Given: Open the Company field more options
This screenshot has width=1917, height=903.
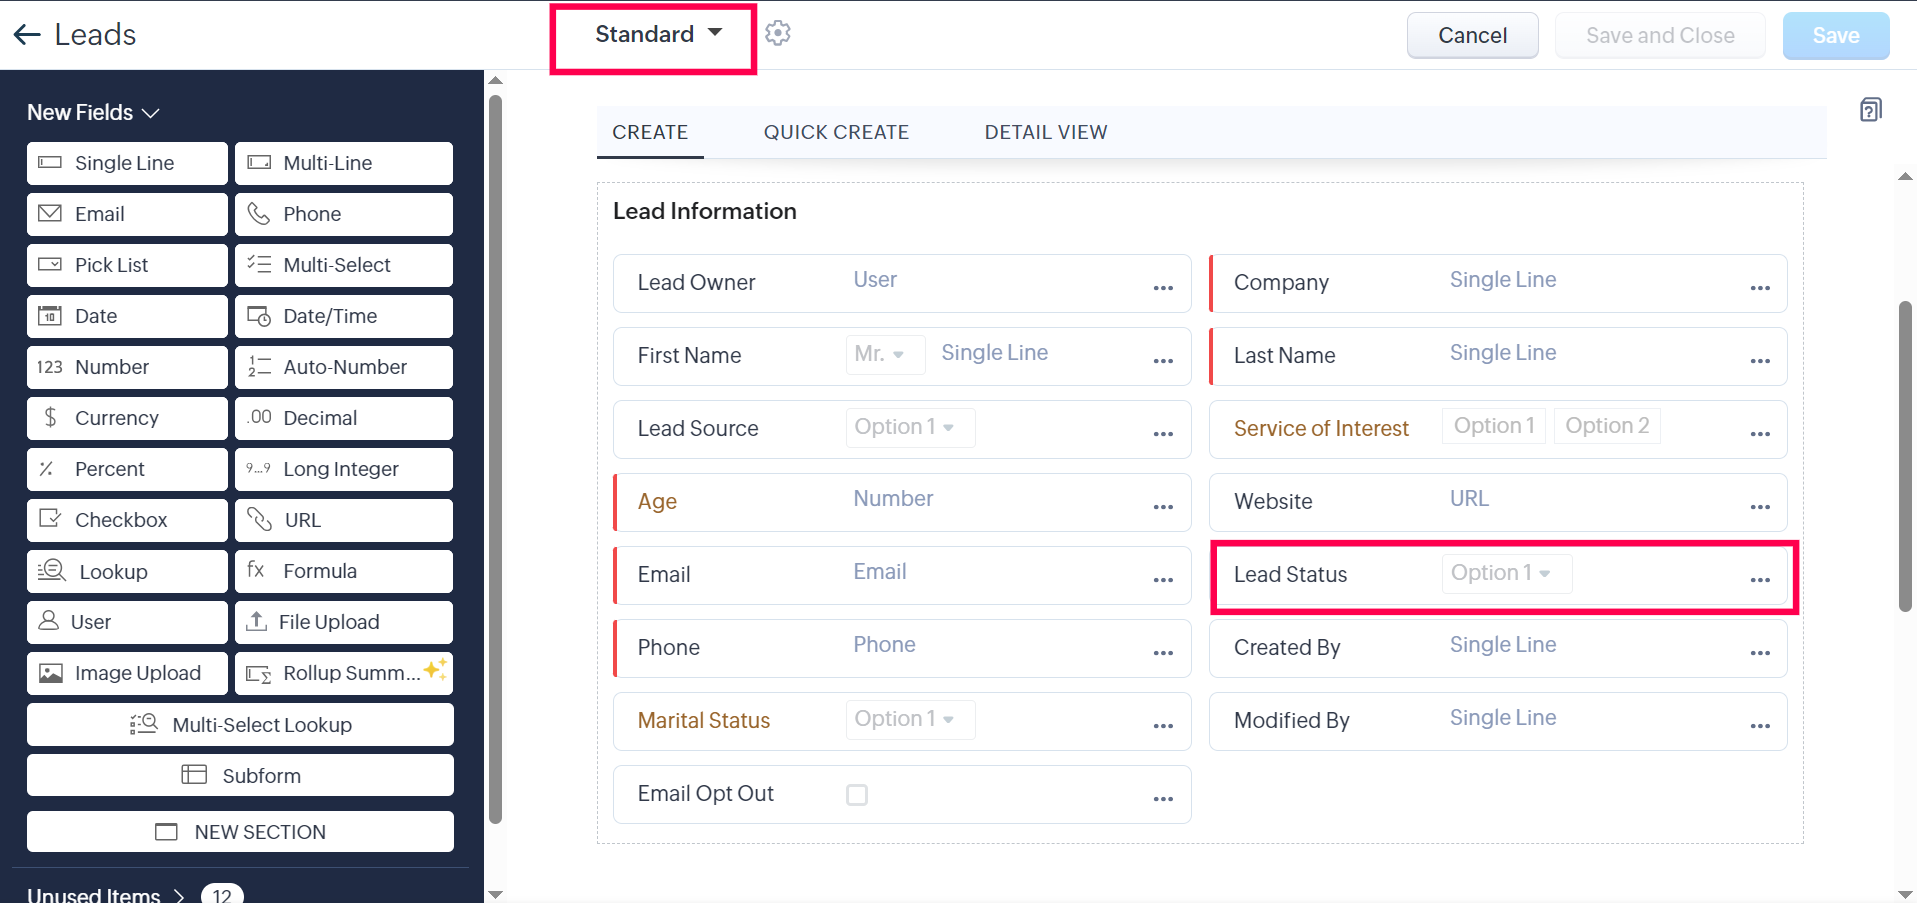Looking at the screenshot, I should (x=1760, y=288).
